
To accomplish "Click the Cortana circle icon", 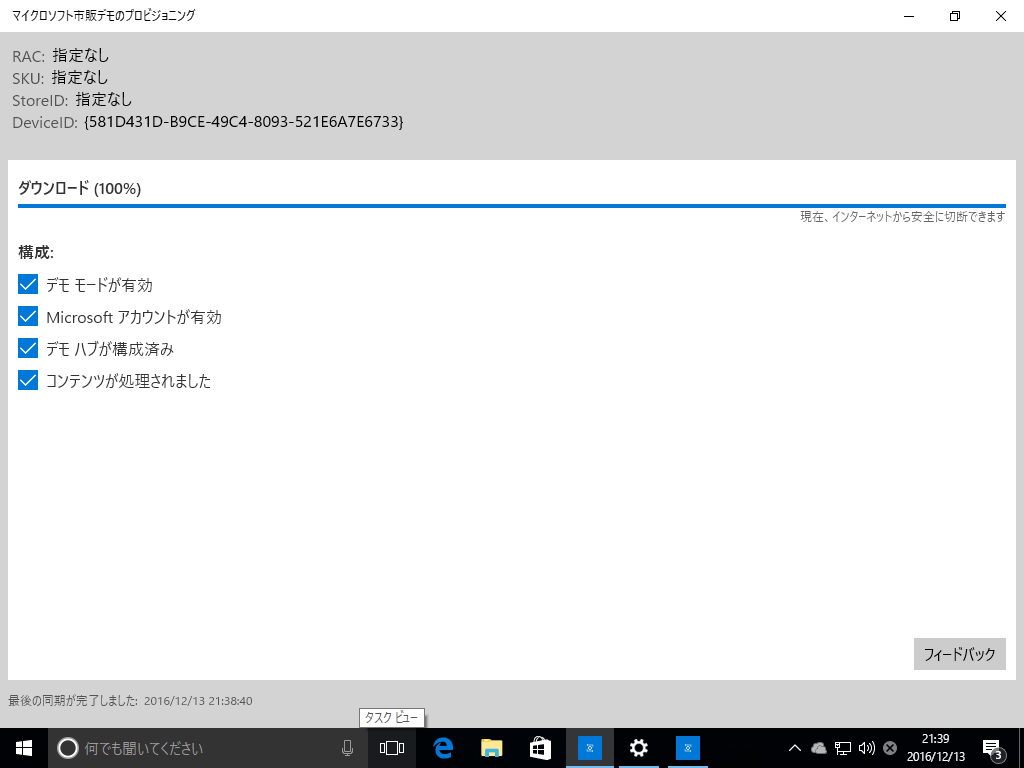I will click(68, 748).
